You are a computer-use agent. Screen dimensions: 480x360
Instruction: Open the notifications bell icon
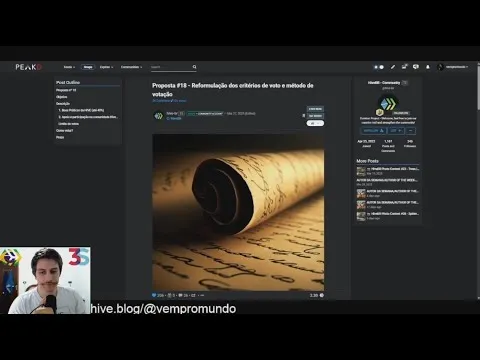coord(428,67)
